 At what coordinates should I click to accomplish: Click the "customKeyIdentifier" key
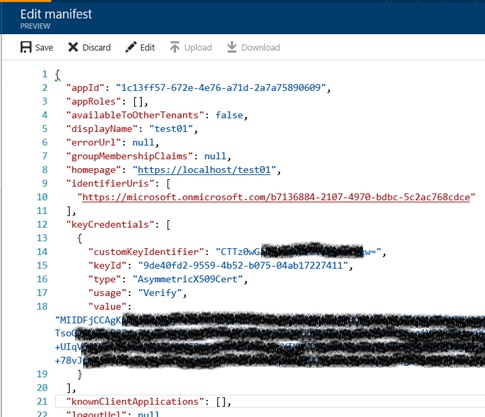click(x=146, y=252)
